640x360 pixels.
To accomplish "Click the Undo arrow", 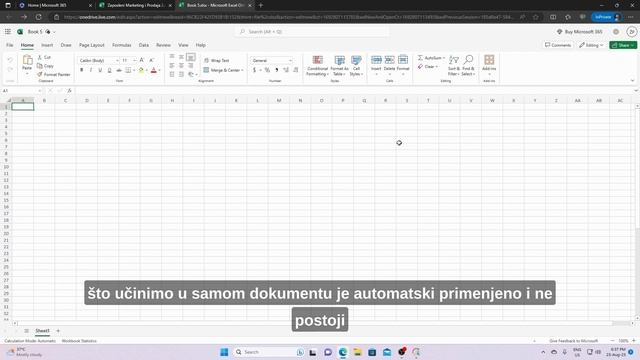I will [10, 60].
